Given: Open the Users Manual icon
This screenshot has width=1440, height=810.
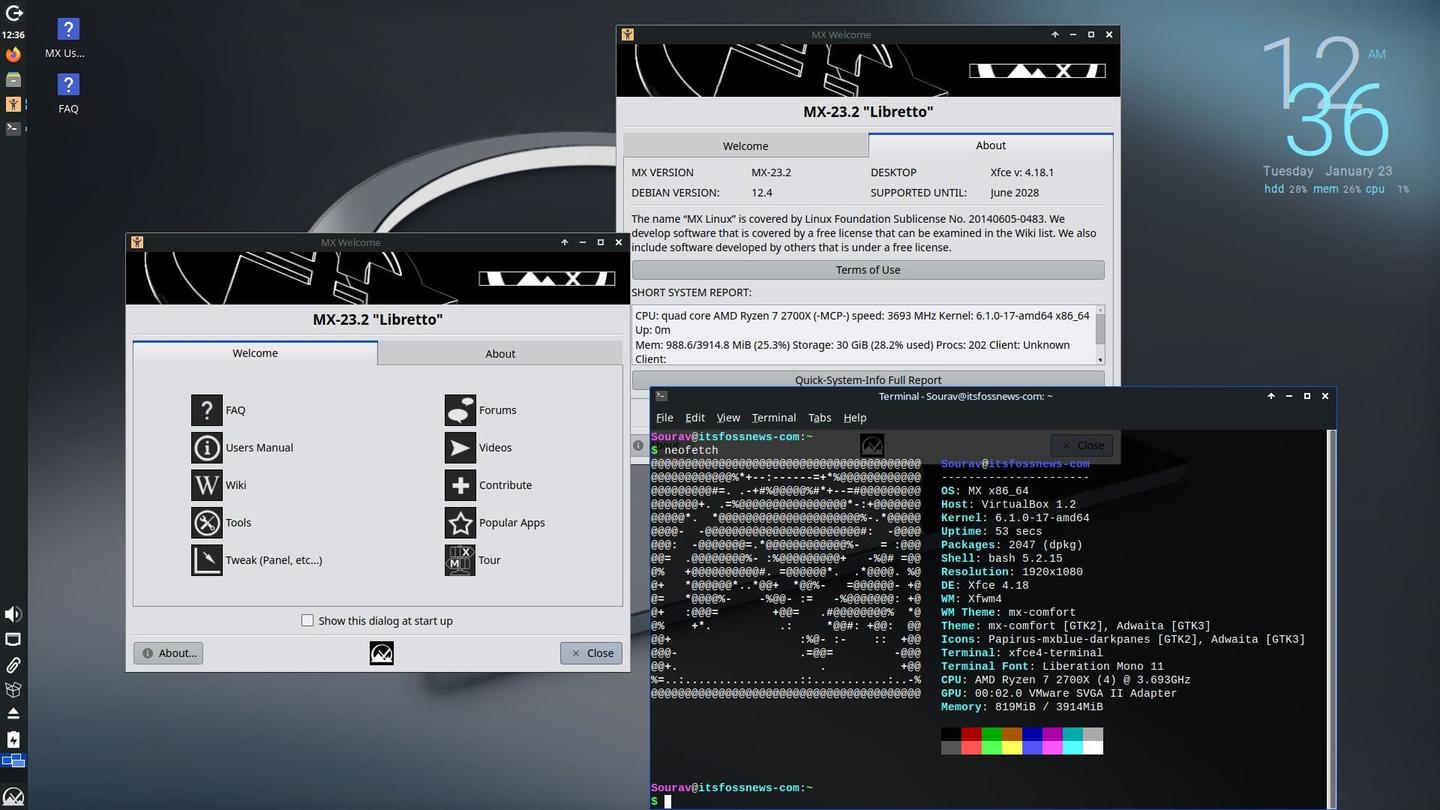Looking at the screenshot, I should tap(207, 447).
